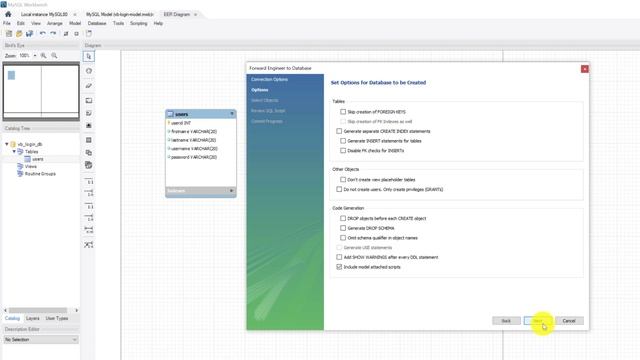Click the Bird's Eye diagram thumbnail
The image size is (640, 360).
pyautogui.click(x=41, y=91)
